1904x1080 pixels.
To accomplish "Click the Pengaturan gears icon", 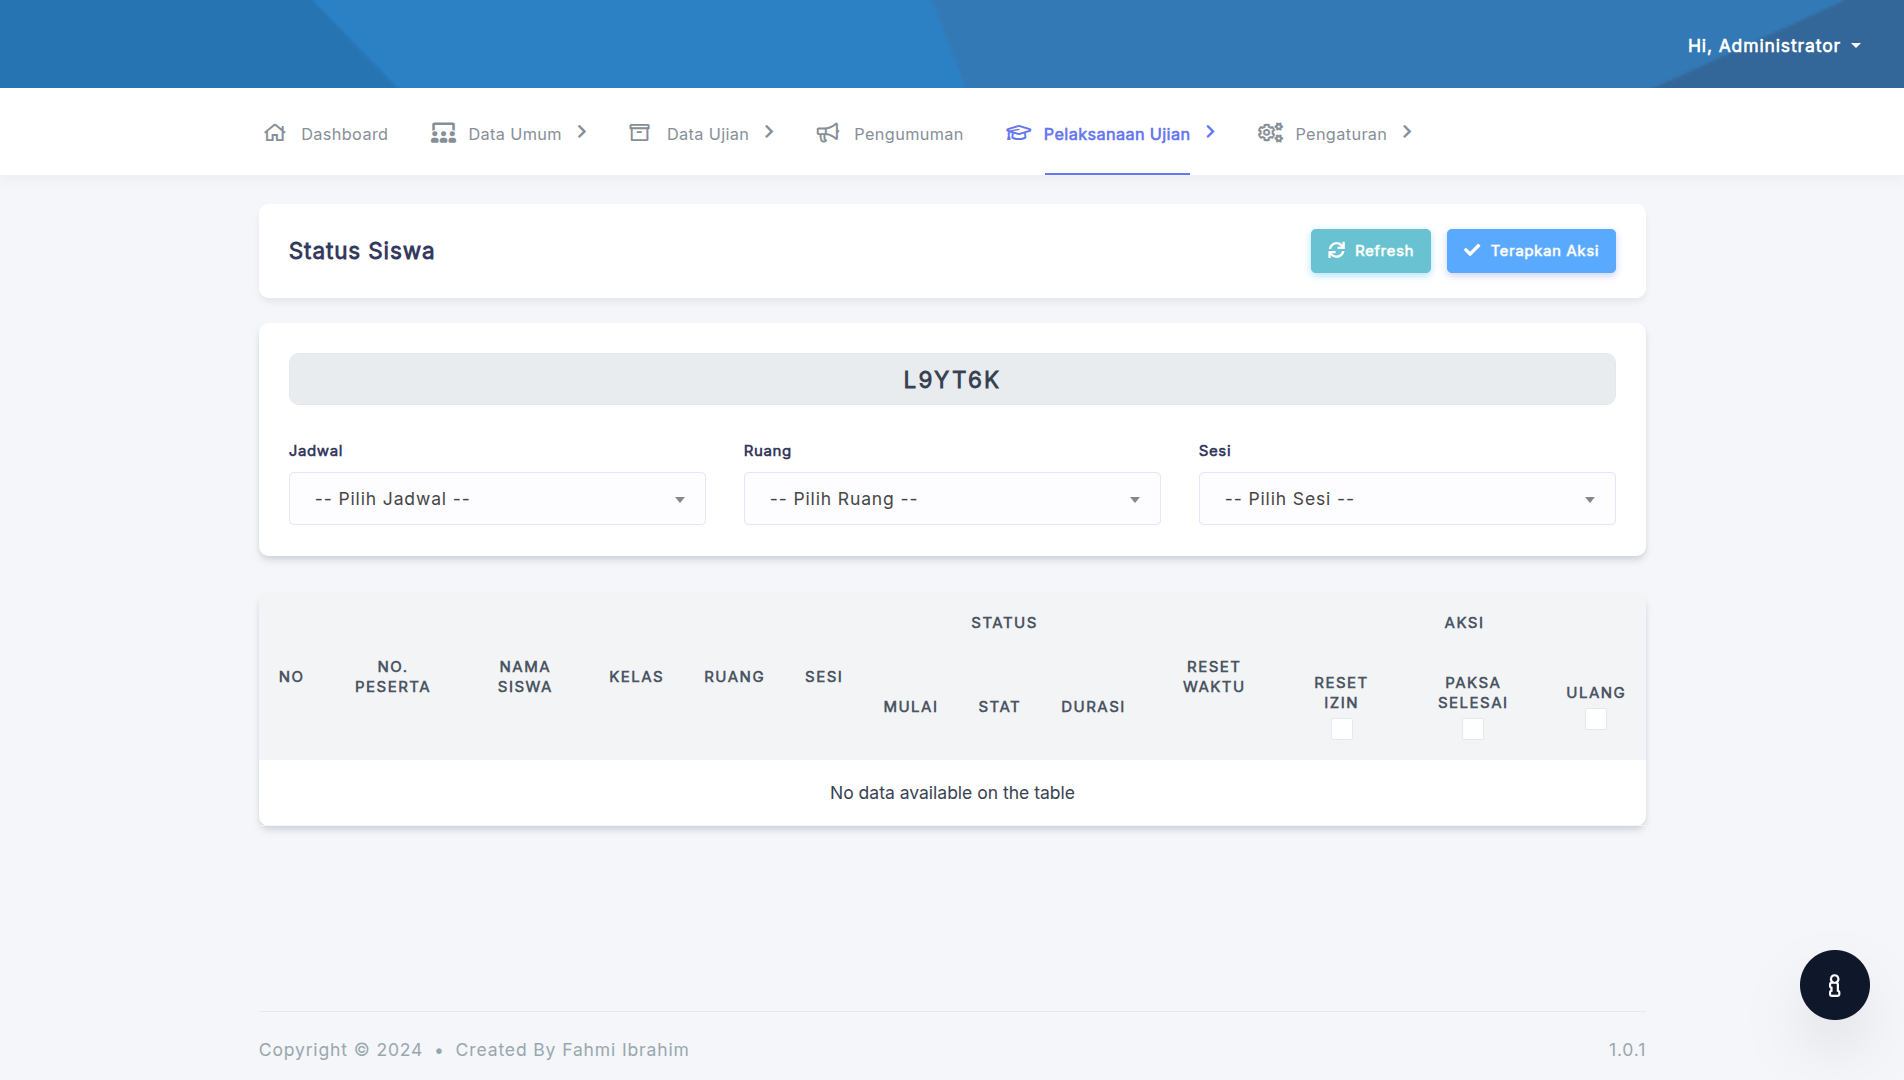I will (1270, 133).
